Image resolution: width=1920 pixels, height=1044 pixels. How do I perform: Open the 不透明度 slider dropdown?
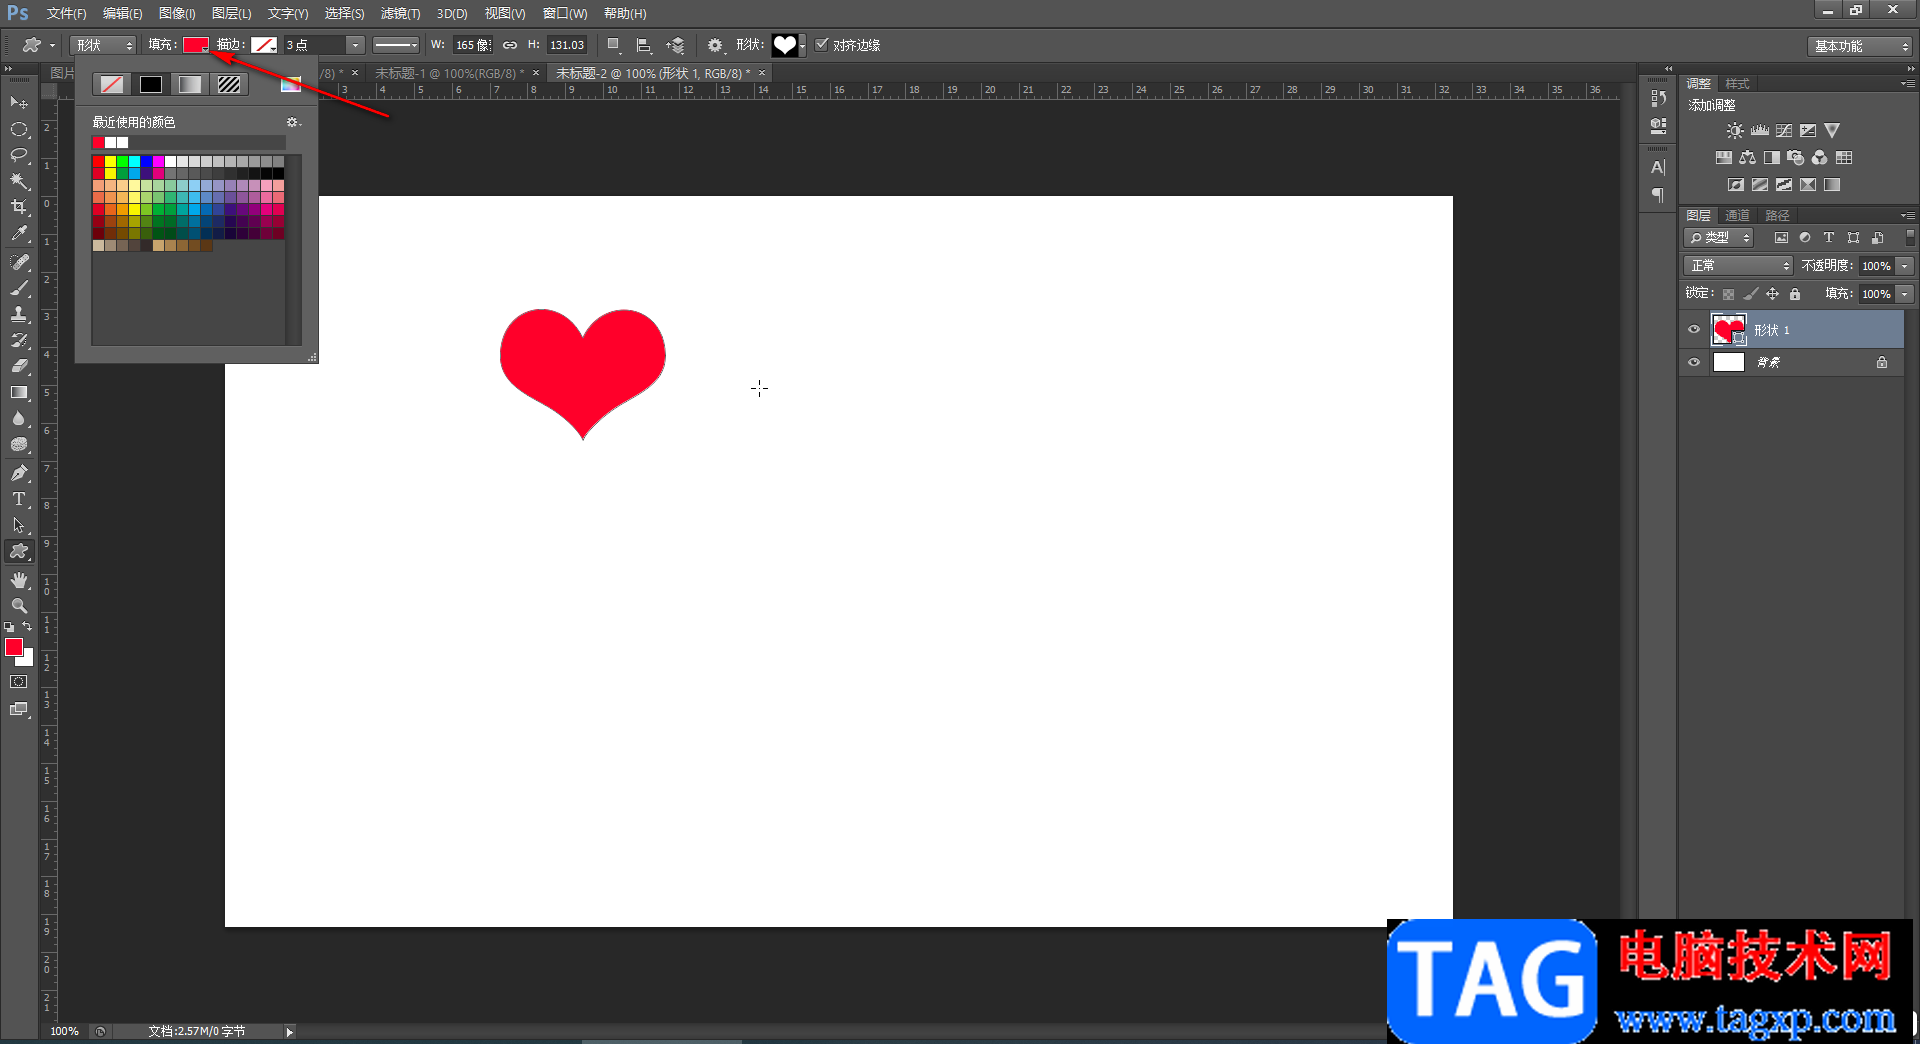(x=1905, y=266)
